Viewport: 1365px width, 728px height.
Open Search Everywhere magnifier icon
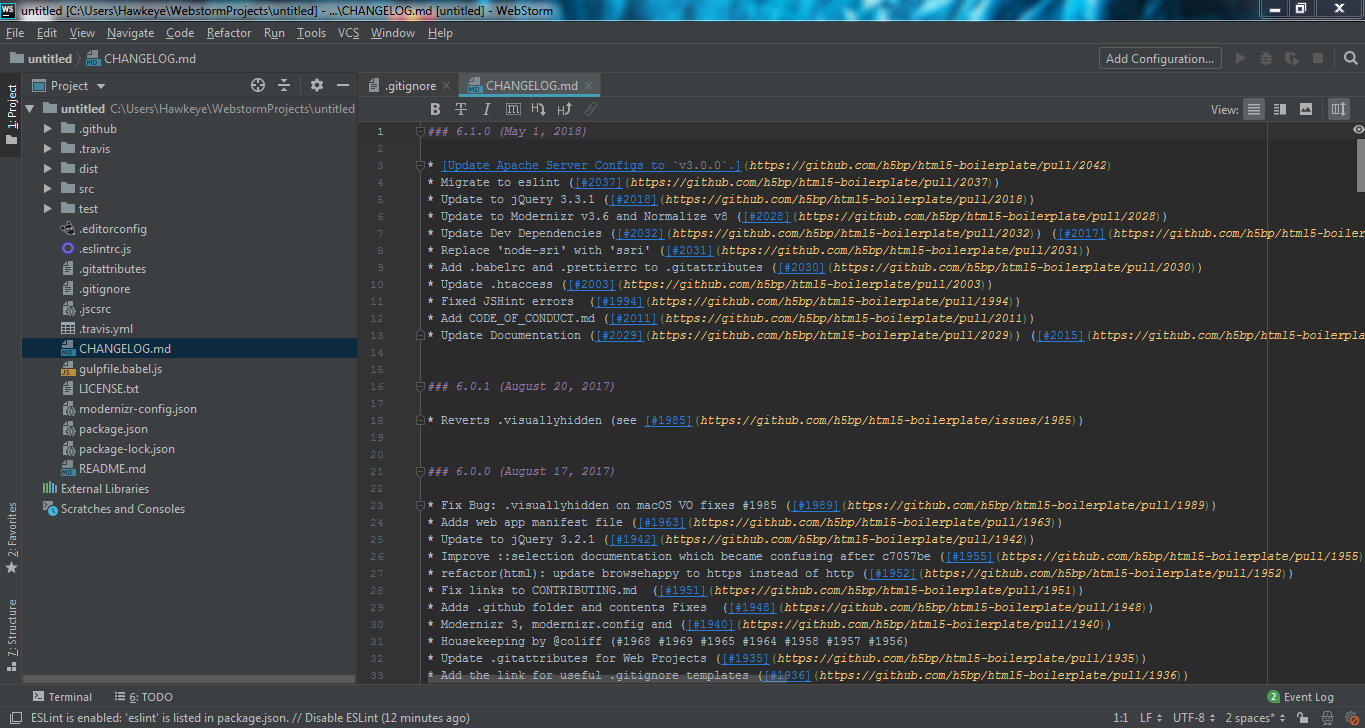click(x=1349, y=59)
